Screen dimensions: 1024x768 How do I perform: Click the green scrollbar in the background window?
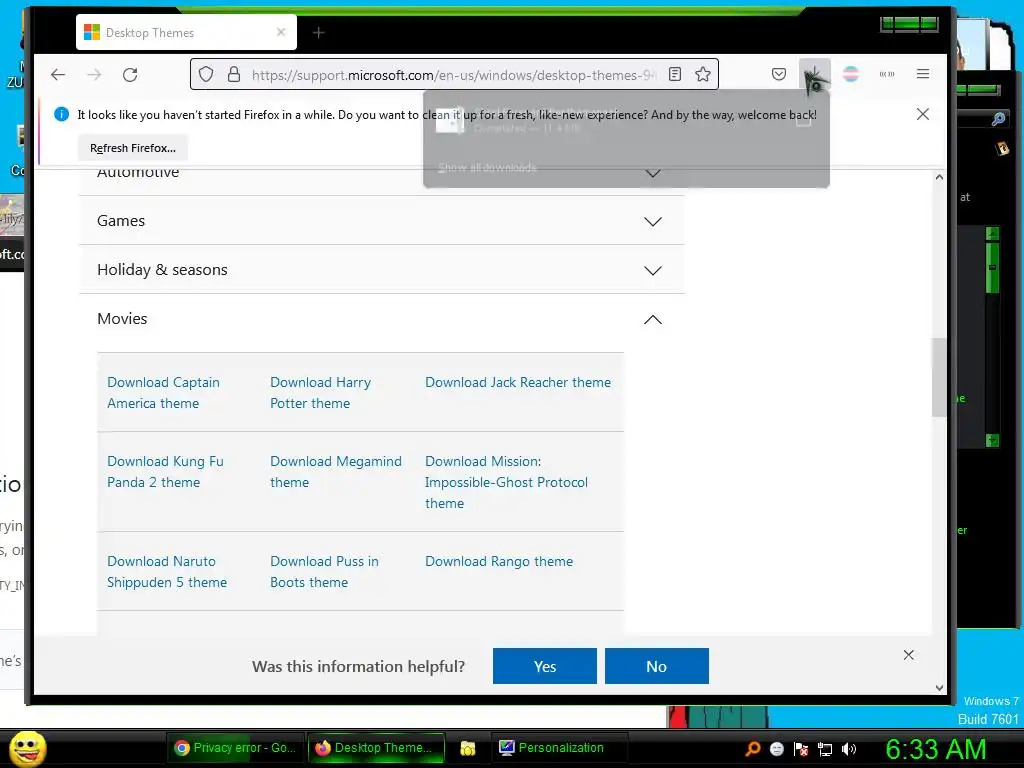[992, 267]
